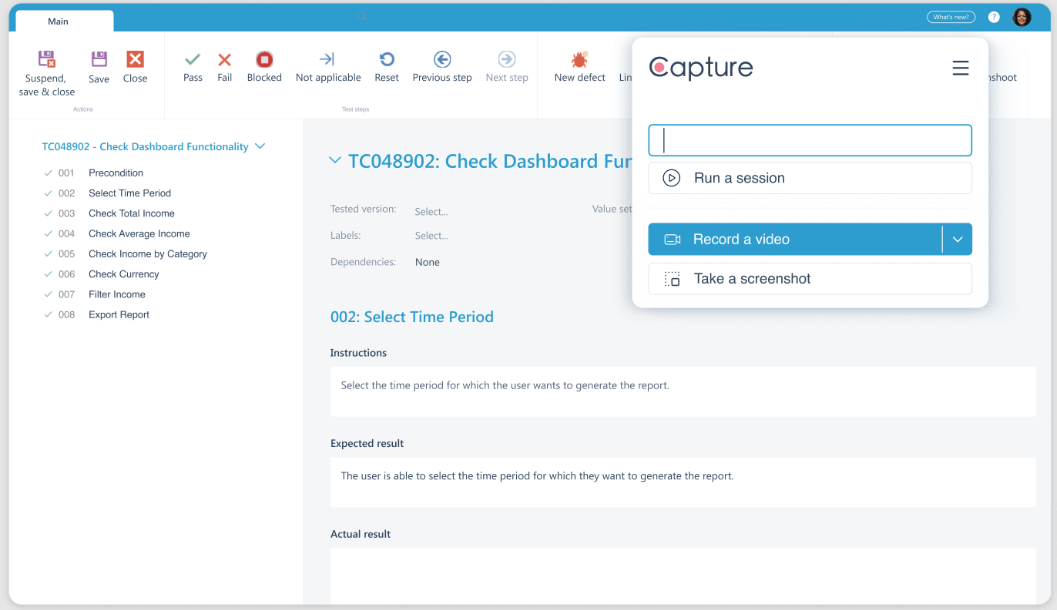Expand Record a video dropdown arrow
The width and height of the screenshot is (1057, 610).
pyautogui.click(x=957, y=240)
